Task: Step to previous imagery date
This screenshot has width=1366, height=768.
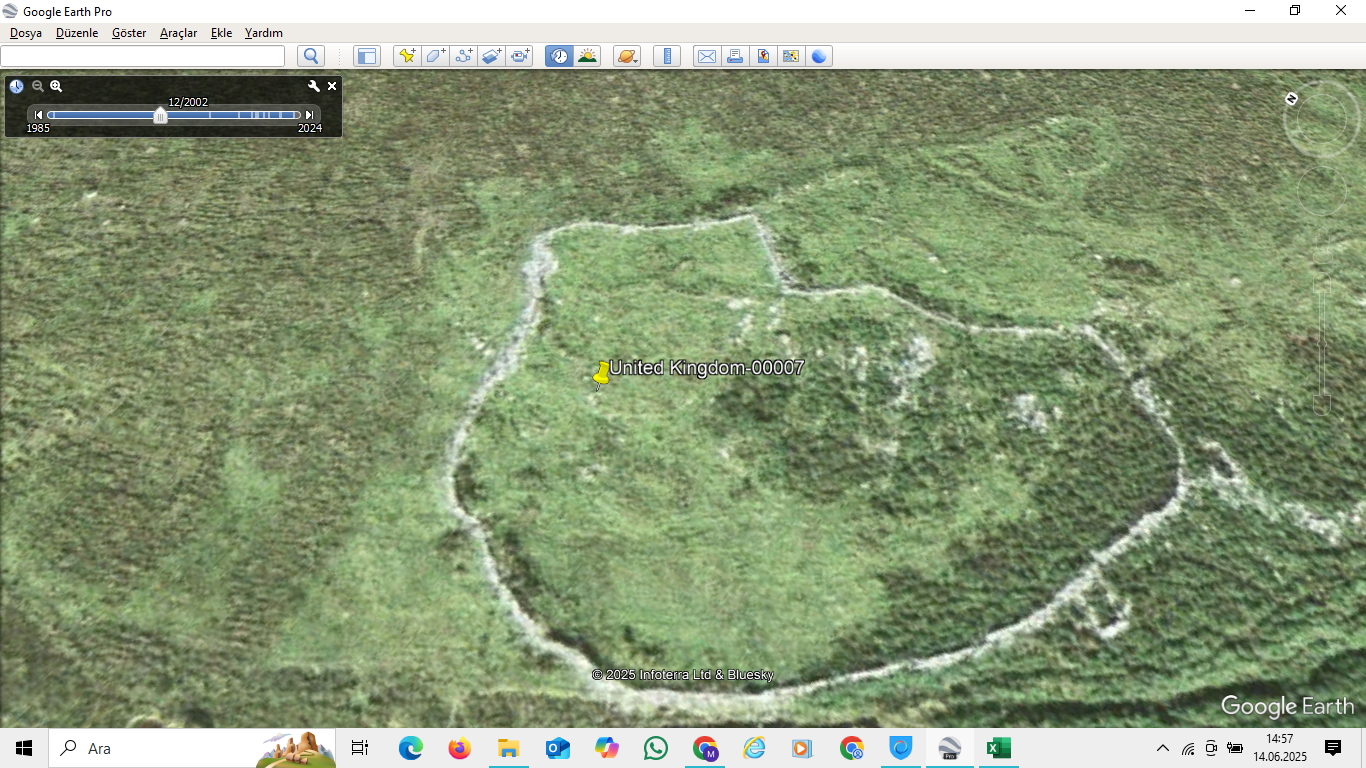Action: [39, 115]
